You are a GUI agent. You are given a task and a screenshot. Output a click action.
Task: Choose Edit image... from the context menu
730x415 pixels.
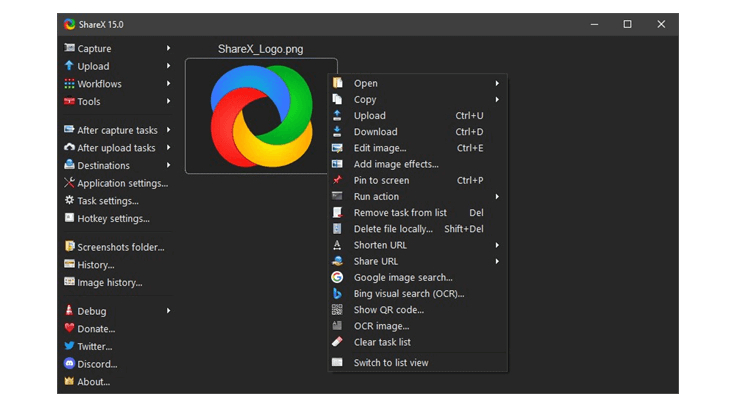coord(418,148)
